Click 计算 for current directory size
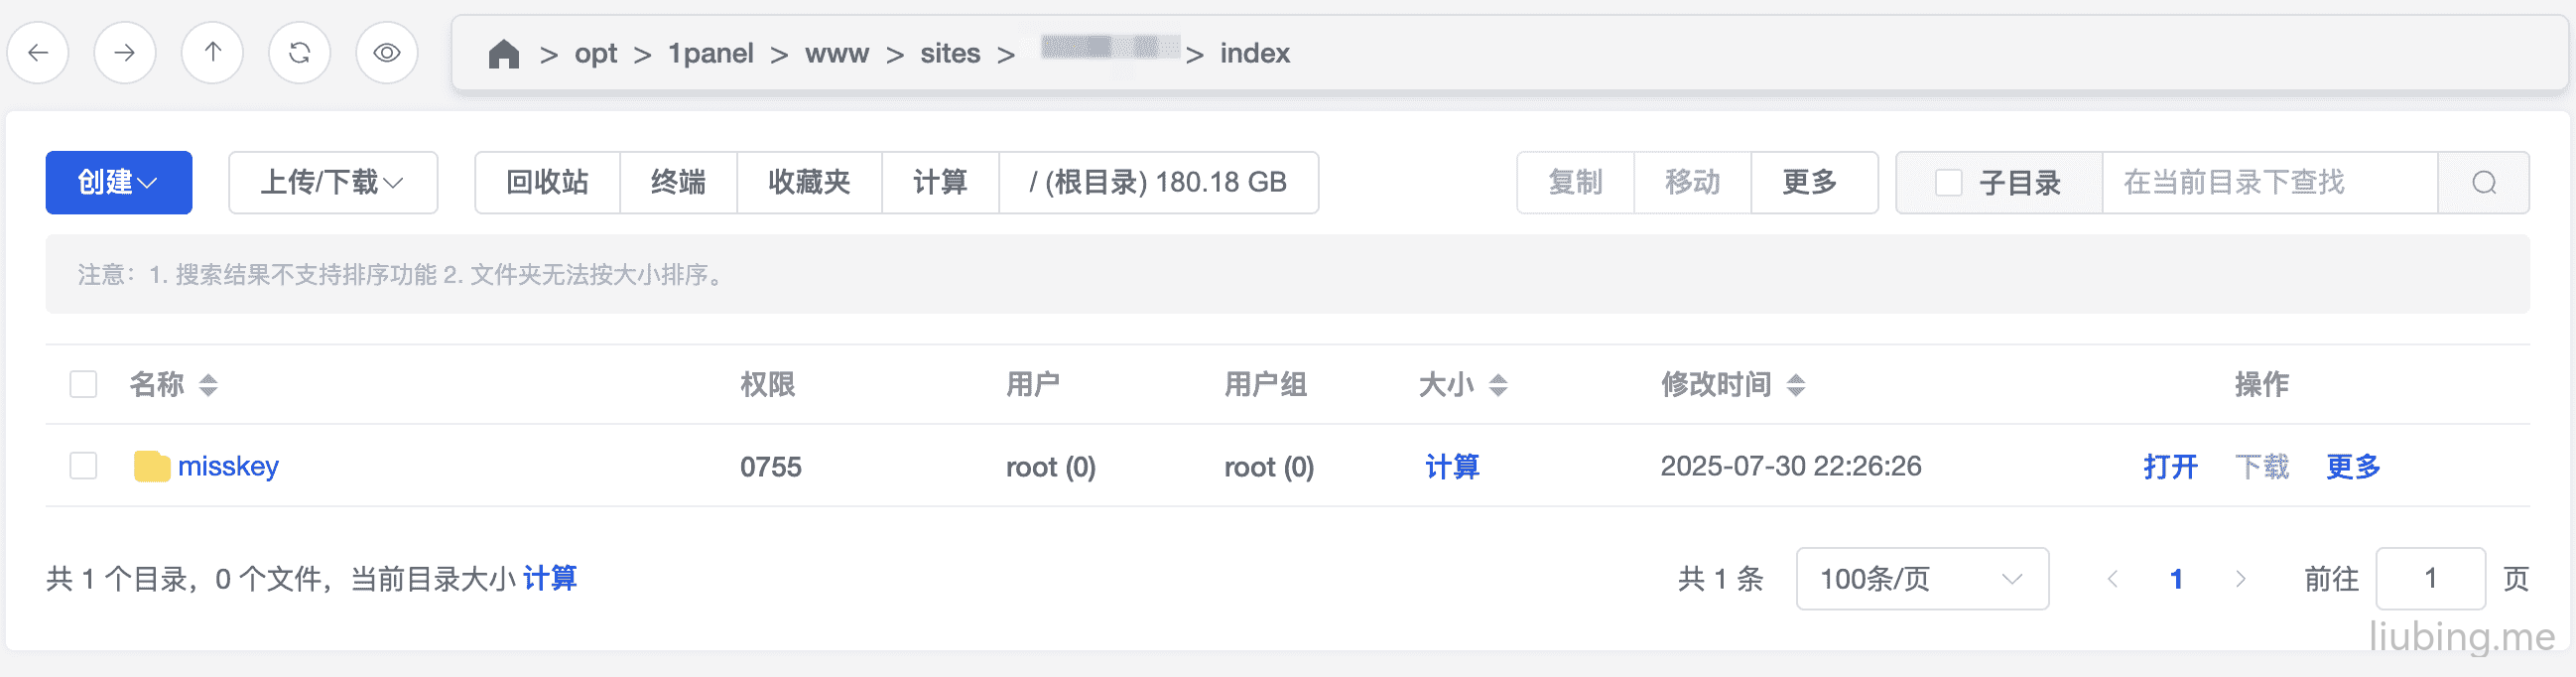The image size is (2576, 677). [550, 579]
